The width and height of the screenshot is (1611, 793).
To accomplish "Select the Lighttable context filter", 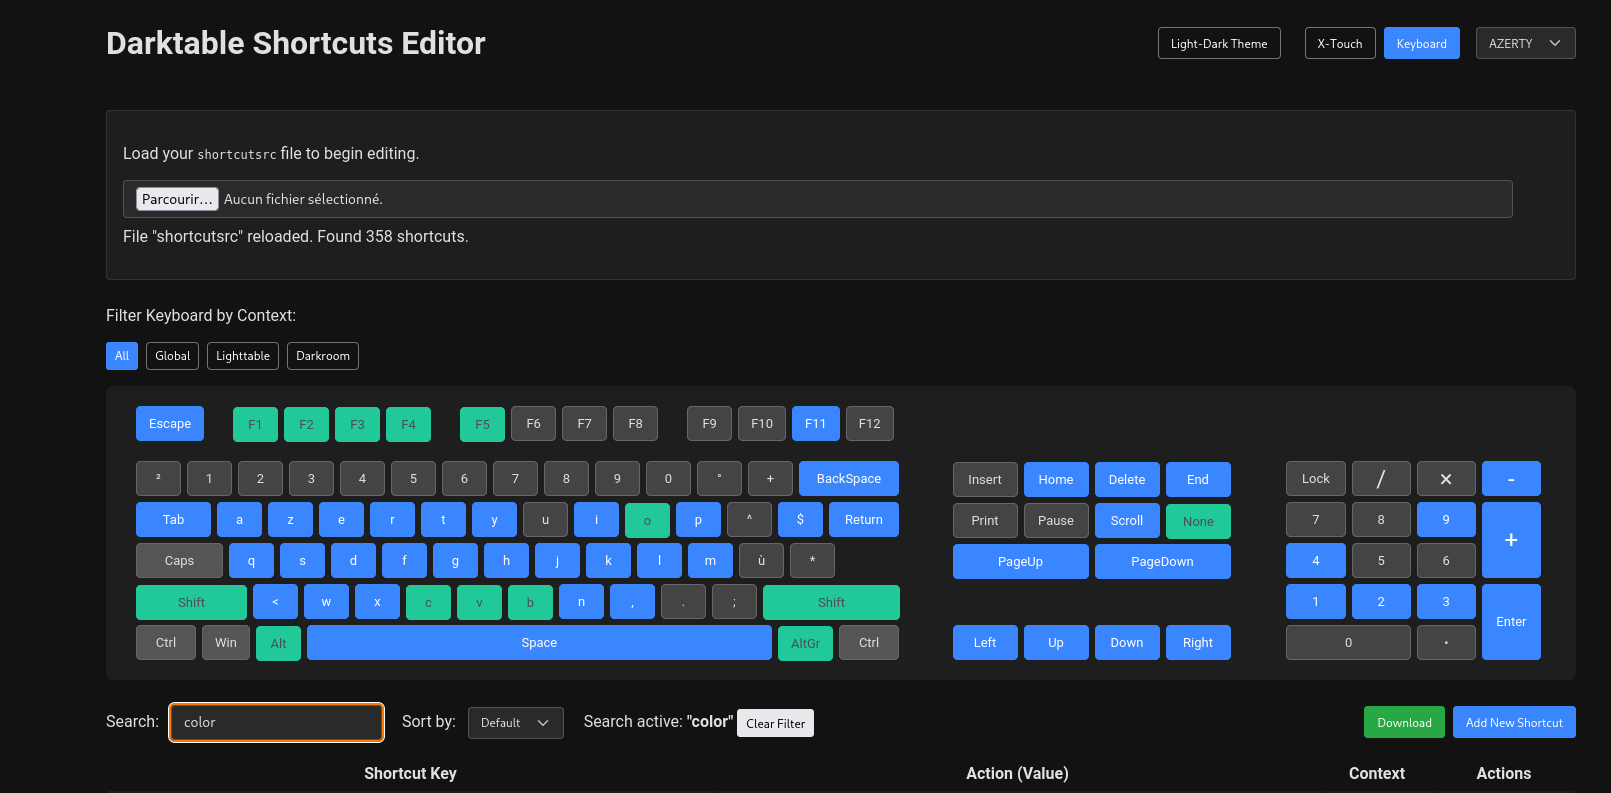I will click(x=242, y=356).
